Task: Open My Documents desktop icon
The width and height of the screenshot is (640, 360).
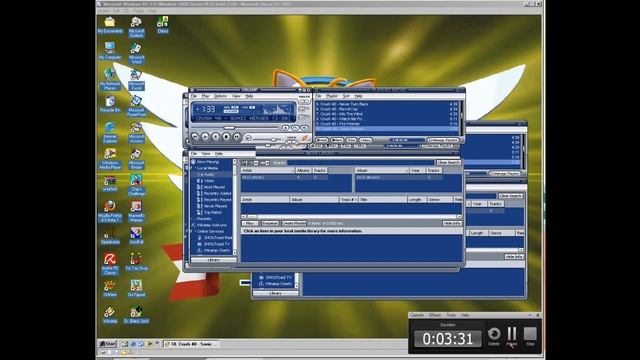Action: pos(110,25)
